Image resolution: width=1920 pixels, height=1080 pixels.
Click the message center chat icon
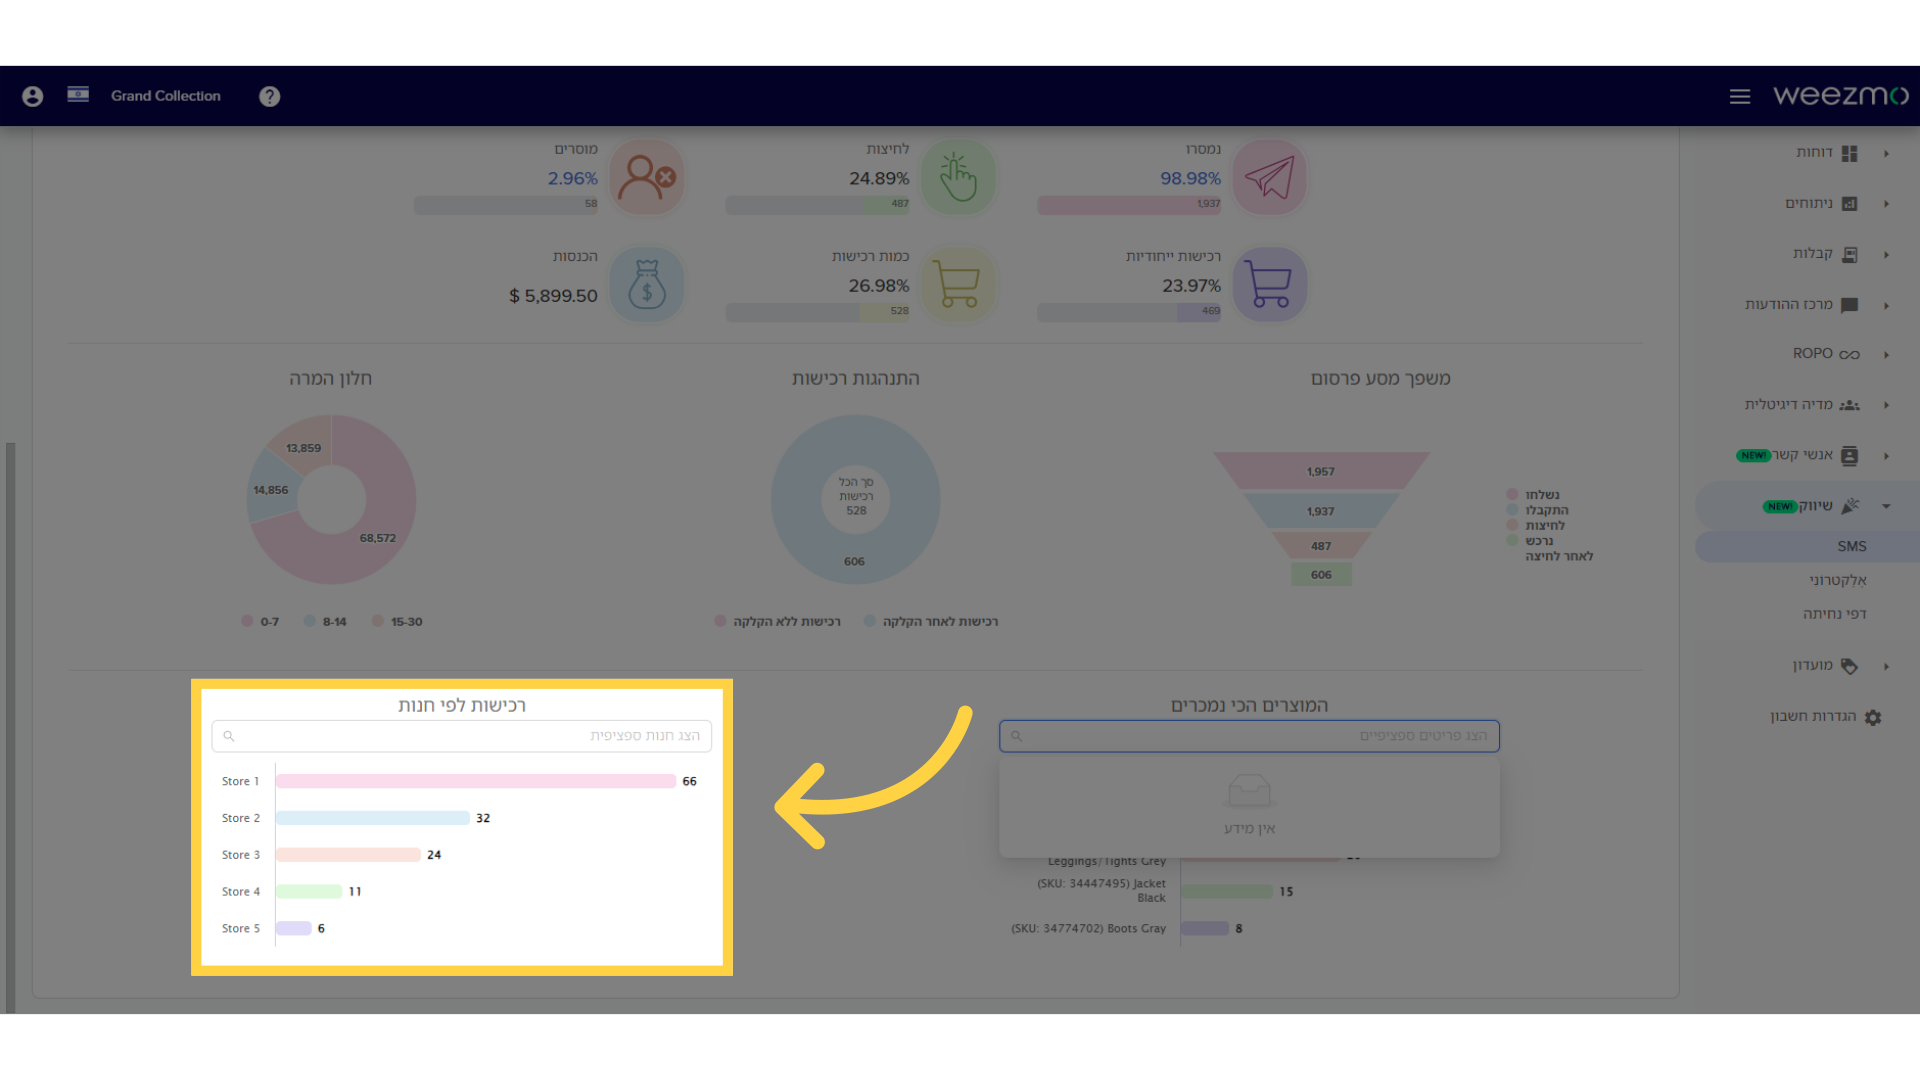pyautogui.click(x=1850, y=305)
